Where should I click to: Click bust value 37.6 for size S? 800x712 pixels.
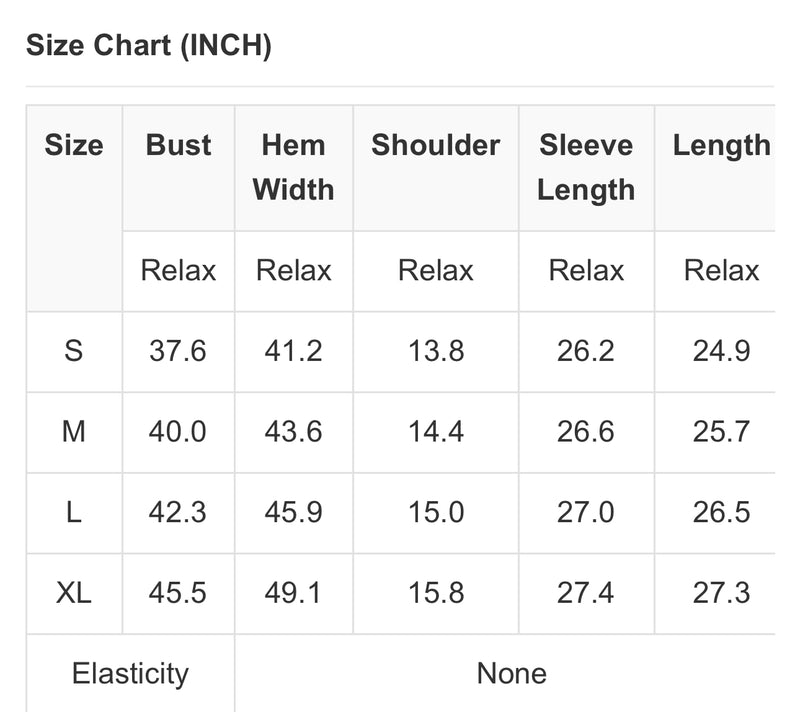(178, 351)
